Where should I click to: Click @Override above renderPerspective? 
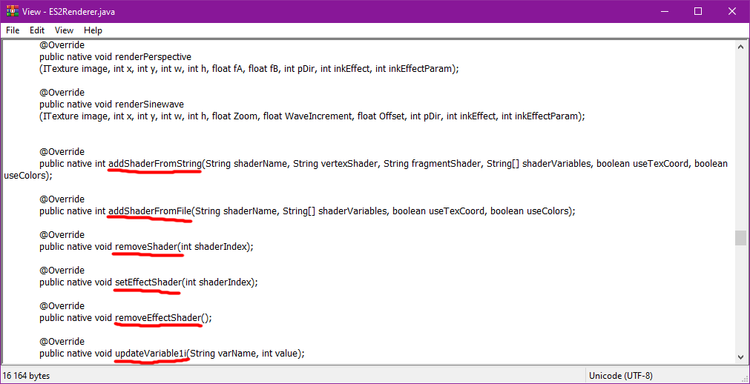coord(62,45)
